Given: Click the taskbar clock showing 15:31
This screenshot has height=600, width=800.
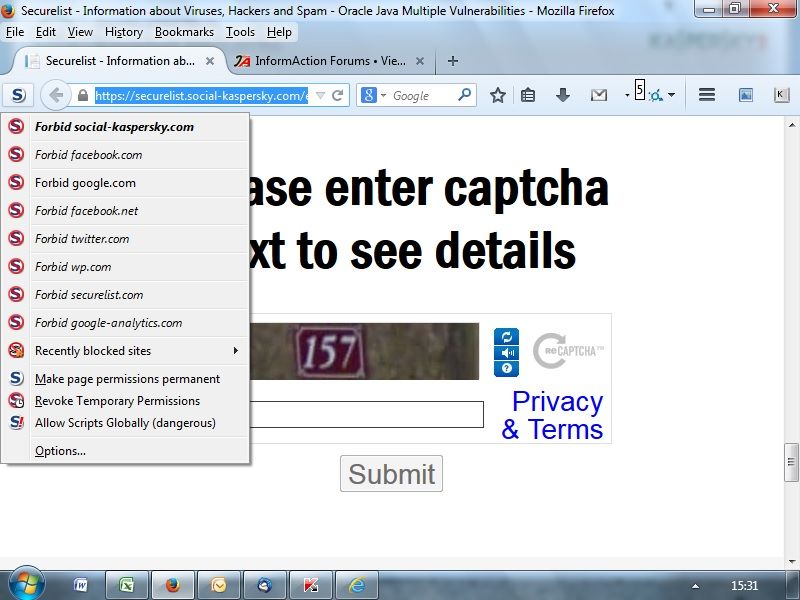Looking at the screenshot, I should click(744, 586).
